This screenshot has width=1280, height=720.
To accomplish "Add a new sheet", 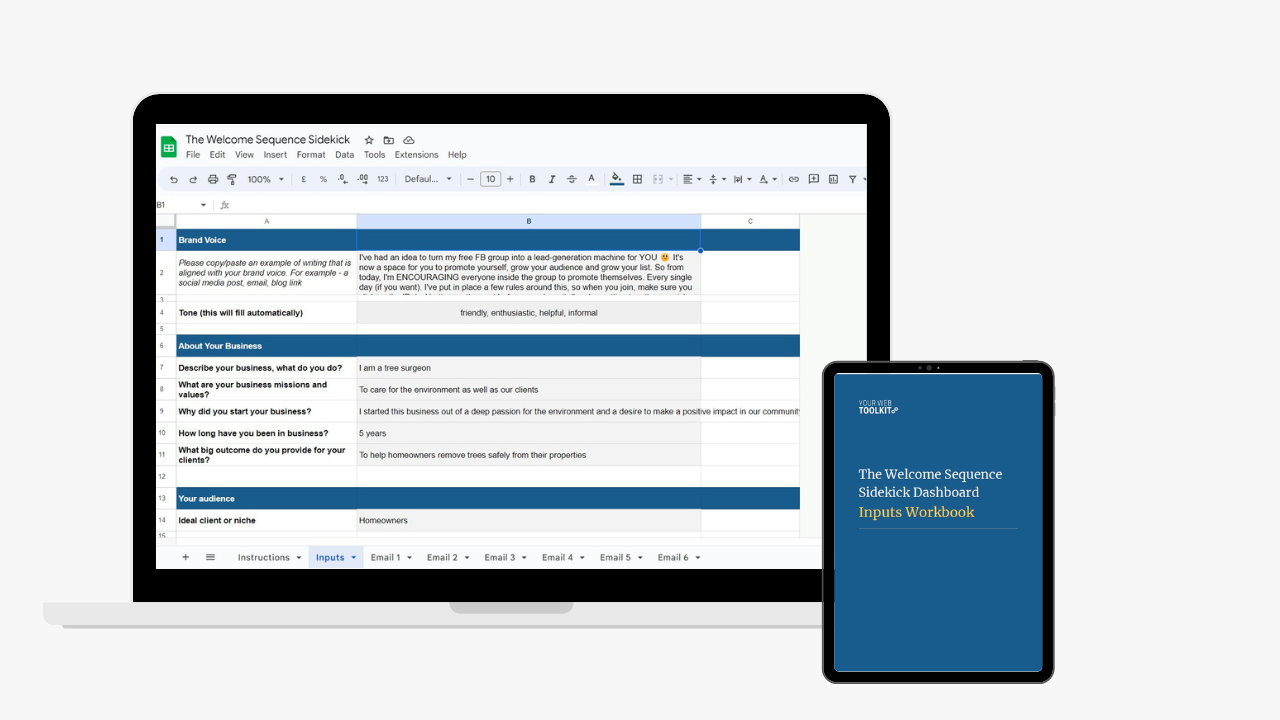I will pos(185,557).
